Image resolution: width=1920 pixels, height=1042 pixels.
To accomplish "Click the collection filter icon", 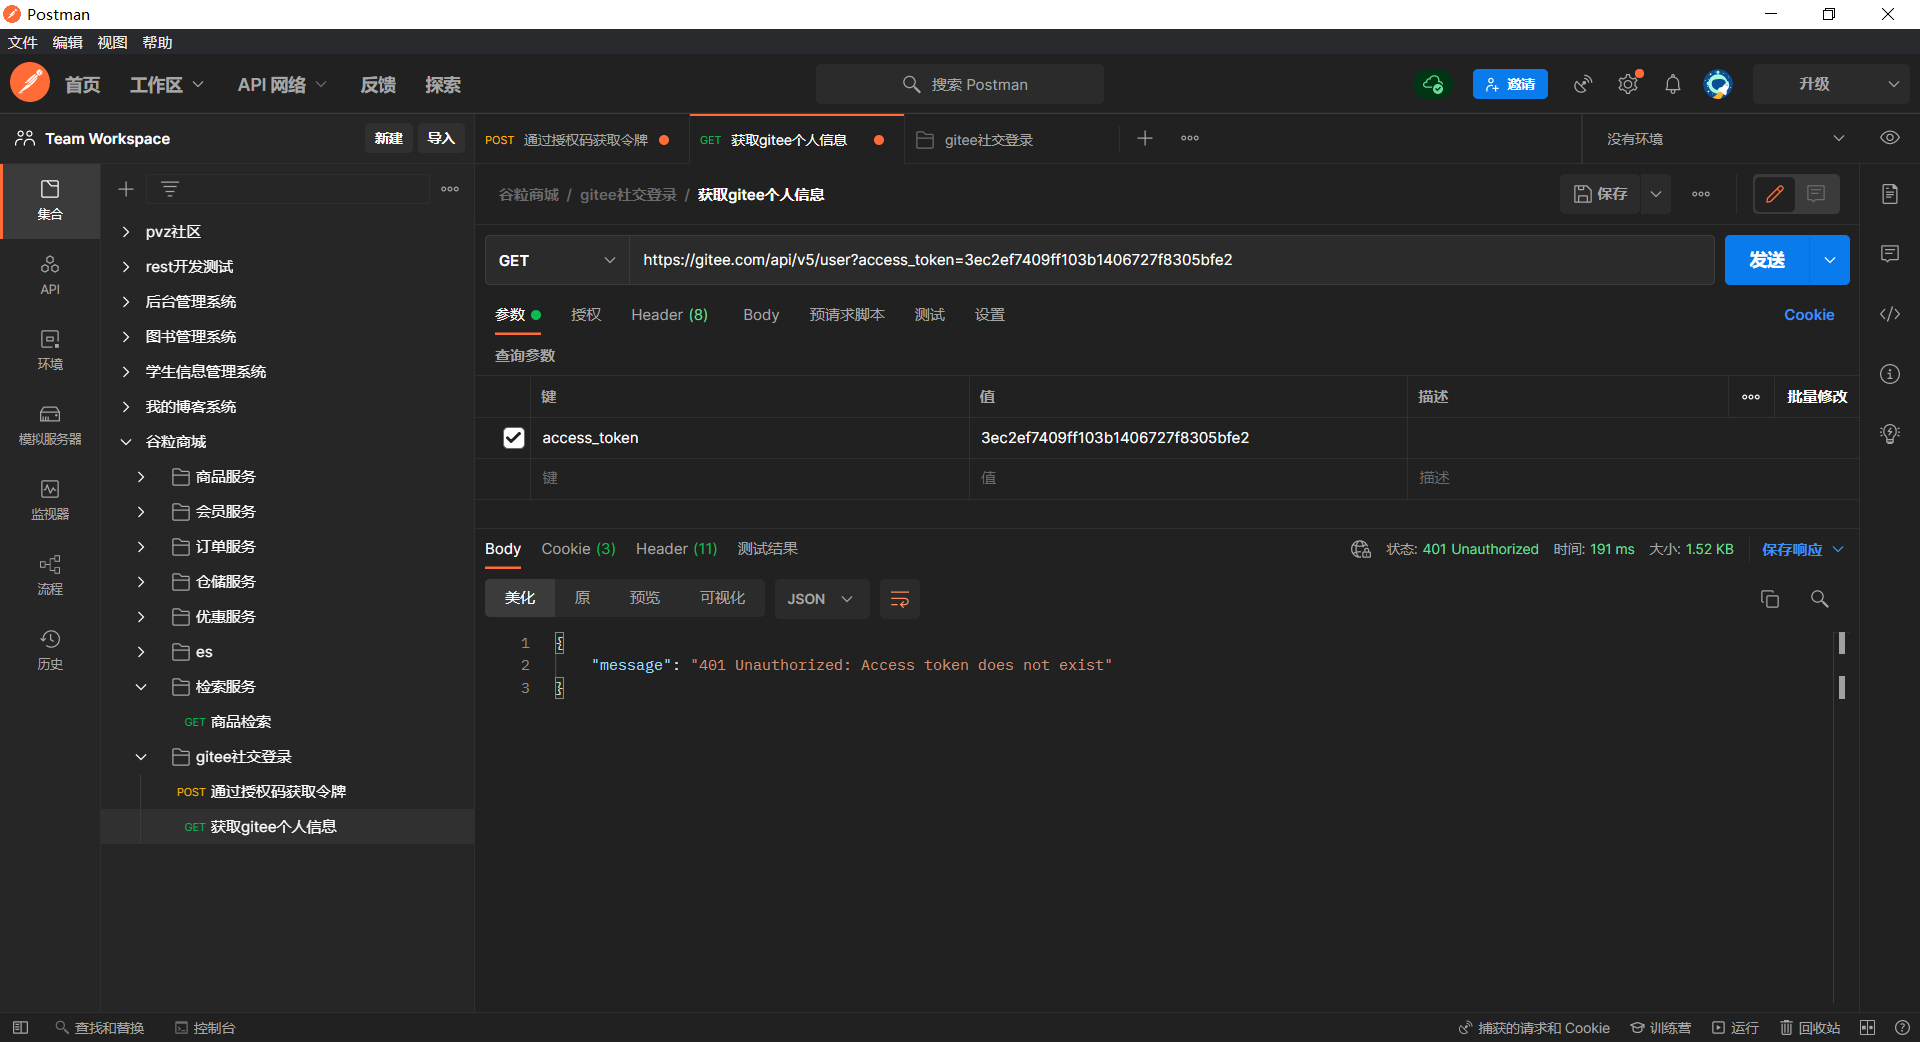I will pos(170,189).
